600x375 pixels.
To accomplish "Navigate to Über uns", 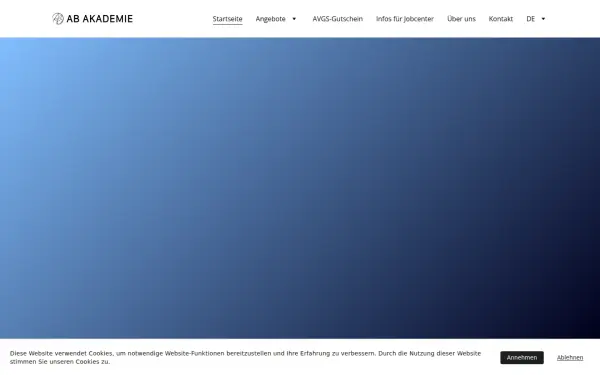I will pos(461,19).
